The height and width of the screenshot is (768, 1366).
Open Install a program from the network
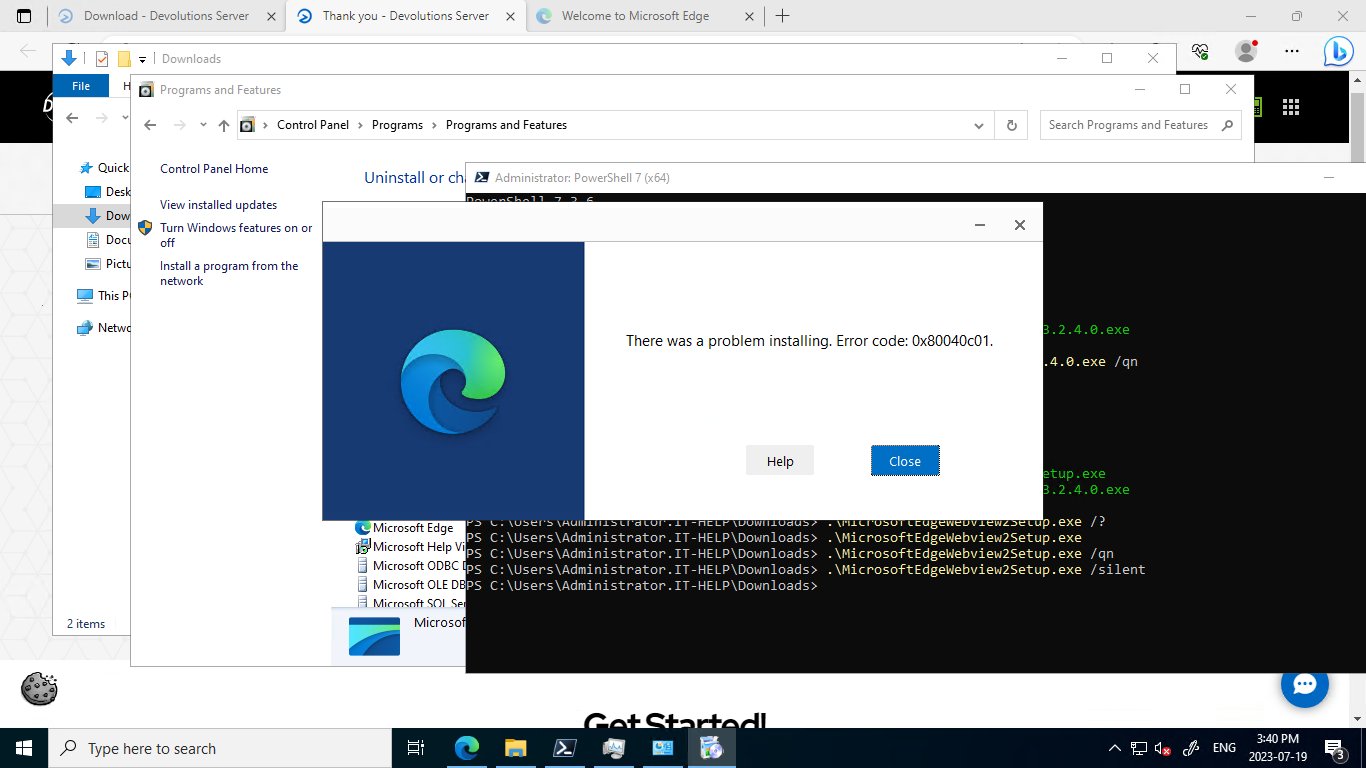(229, 273)
